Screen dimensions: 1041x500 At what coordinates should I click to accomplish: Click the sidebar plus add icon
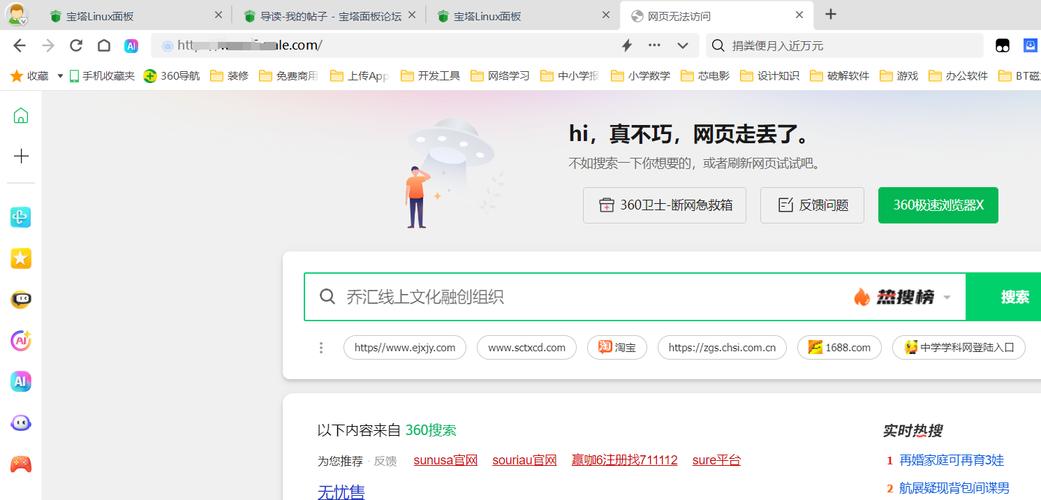click(x=21, y=156)
